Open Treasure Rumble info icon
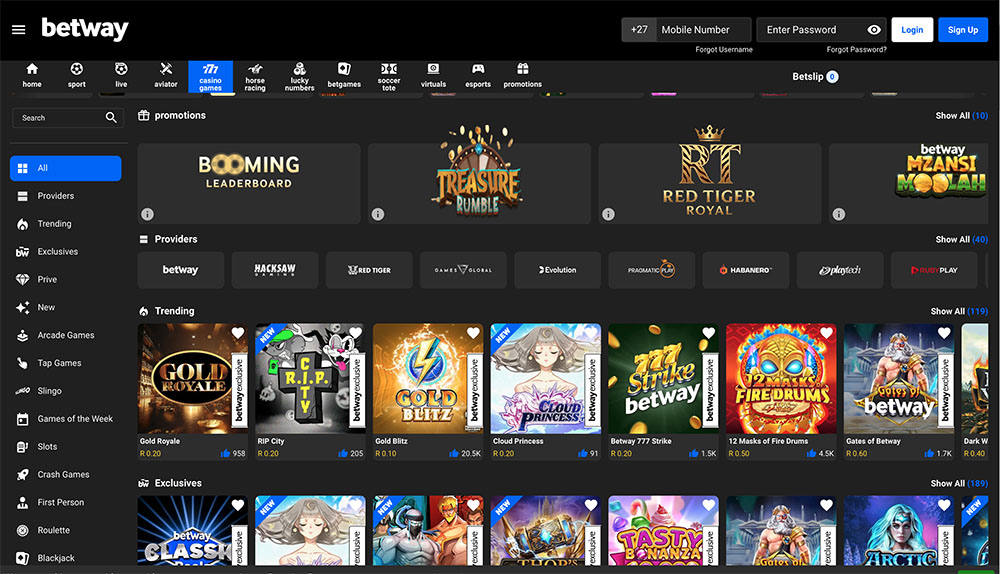The image size is (1000, 574). pyautogui.click(x=378, y=214)
